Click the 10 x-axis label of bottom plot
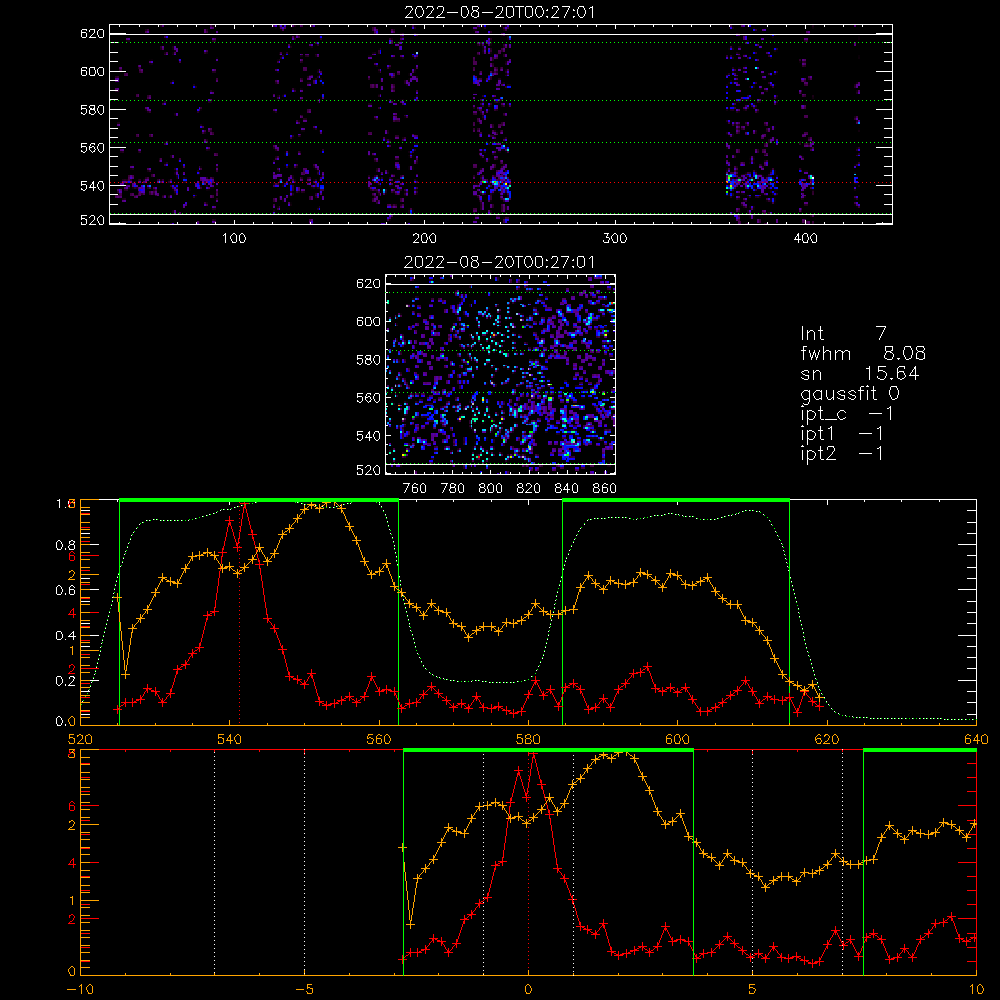 [976, 990]
